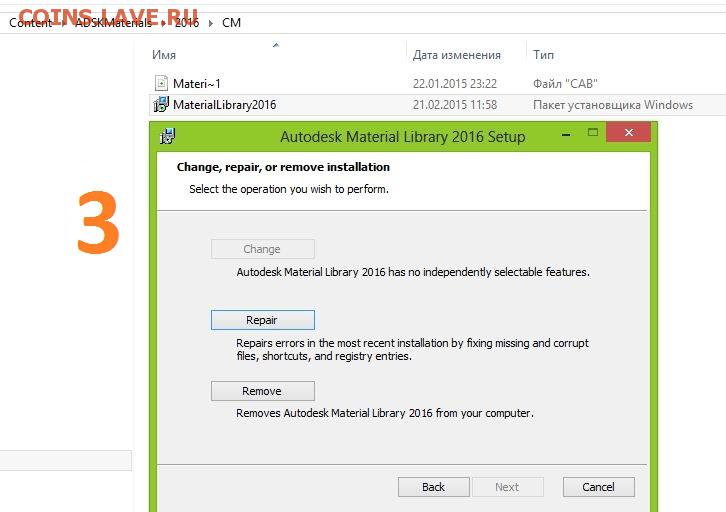726x512 pixels.
Task: Click the Back button
Action: (x=433, y=487)
